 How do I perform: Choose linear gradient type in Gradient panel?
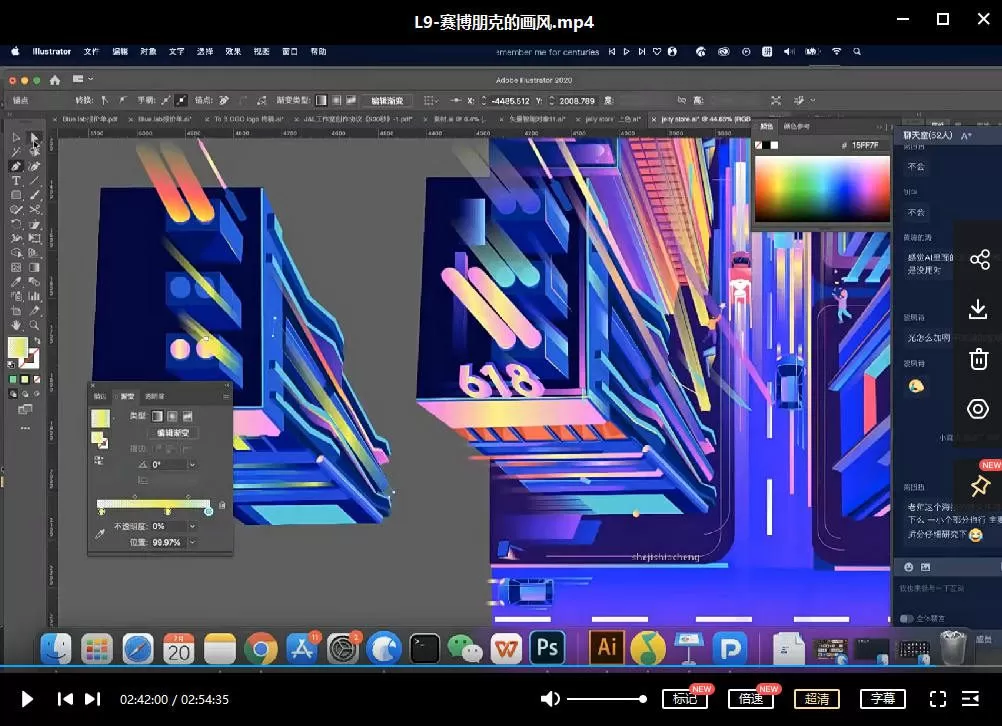click(157, 415)
